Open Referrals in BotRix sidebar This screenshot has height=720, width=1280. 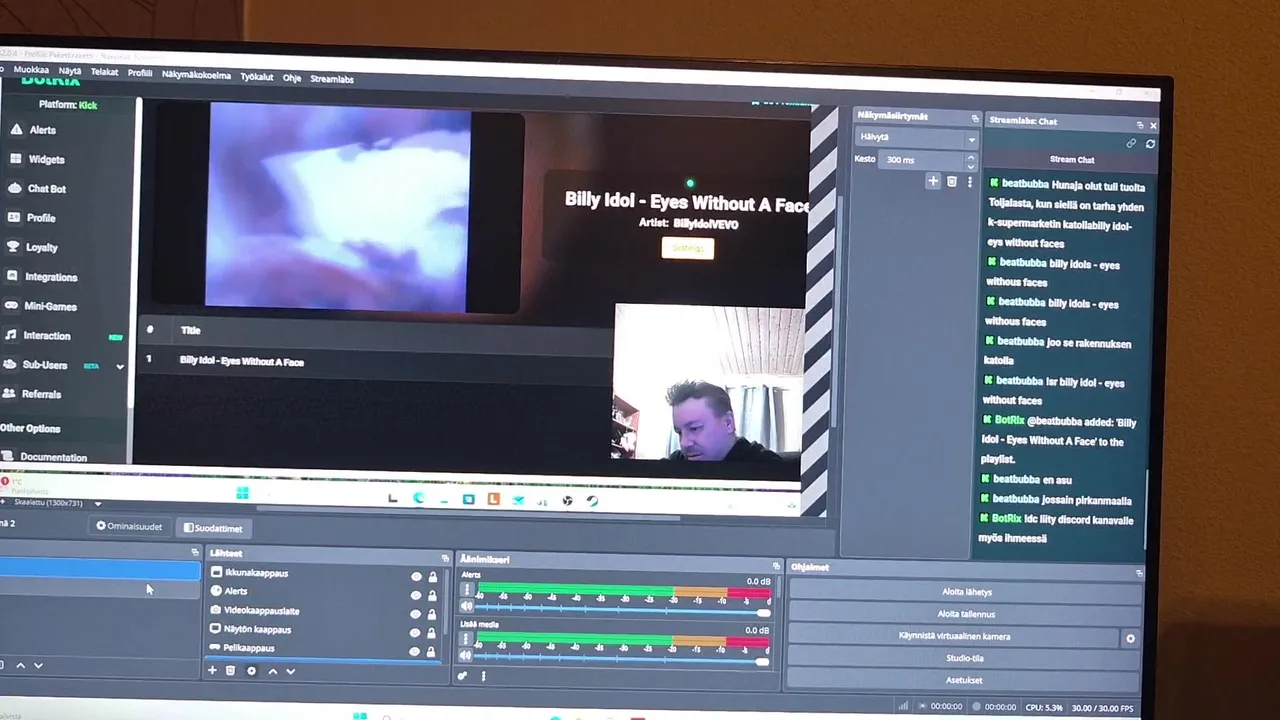coord(32,394)
